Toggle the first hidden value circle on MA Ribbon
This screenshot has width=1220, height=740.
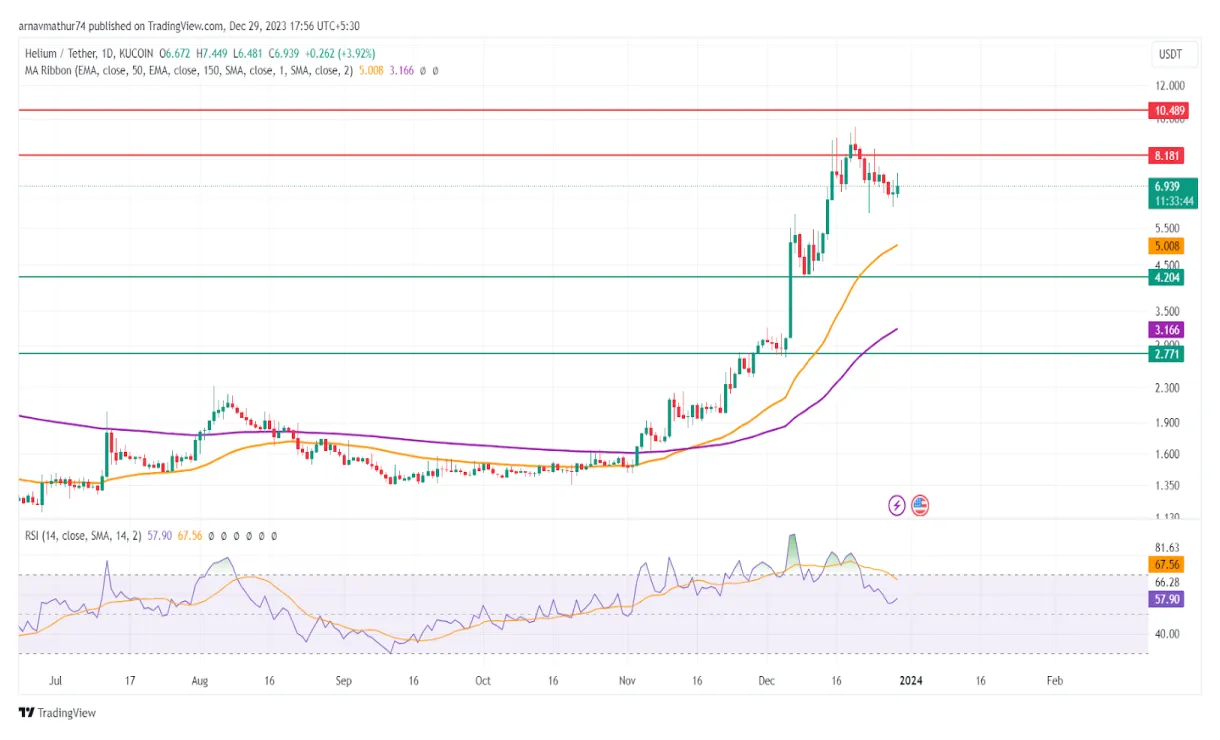point(423,71)
